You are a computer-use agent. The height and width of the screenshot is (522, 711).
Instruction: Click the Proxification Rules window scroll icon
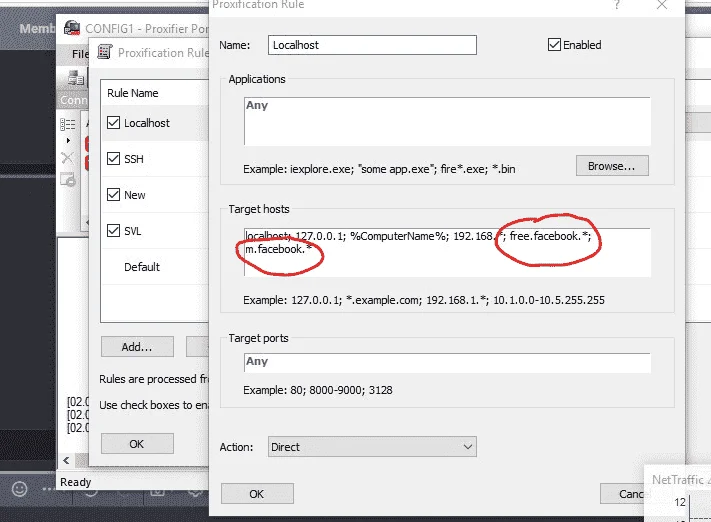pos(105,52)
